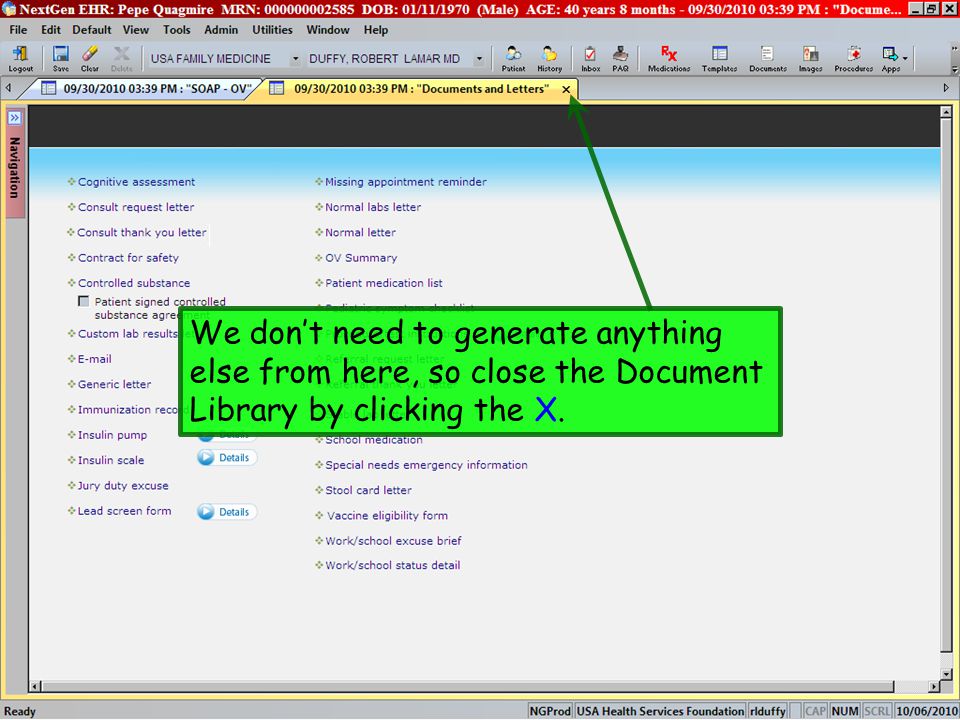Open the Work/school status detail link

[392, 565]
